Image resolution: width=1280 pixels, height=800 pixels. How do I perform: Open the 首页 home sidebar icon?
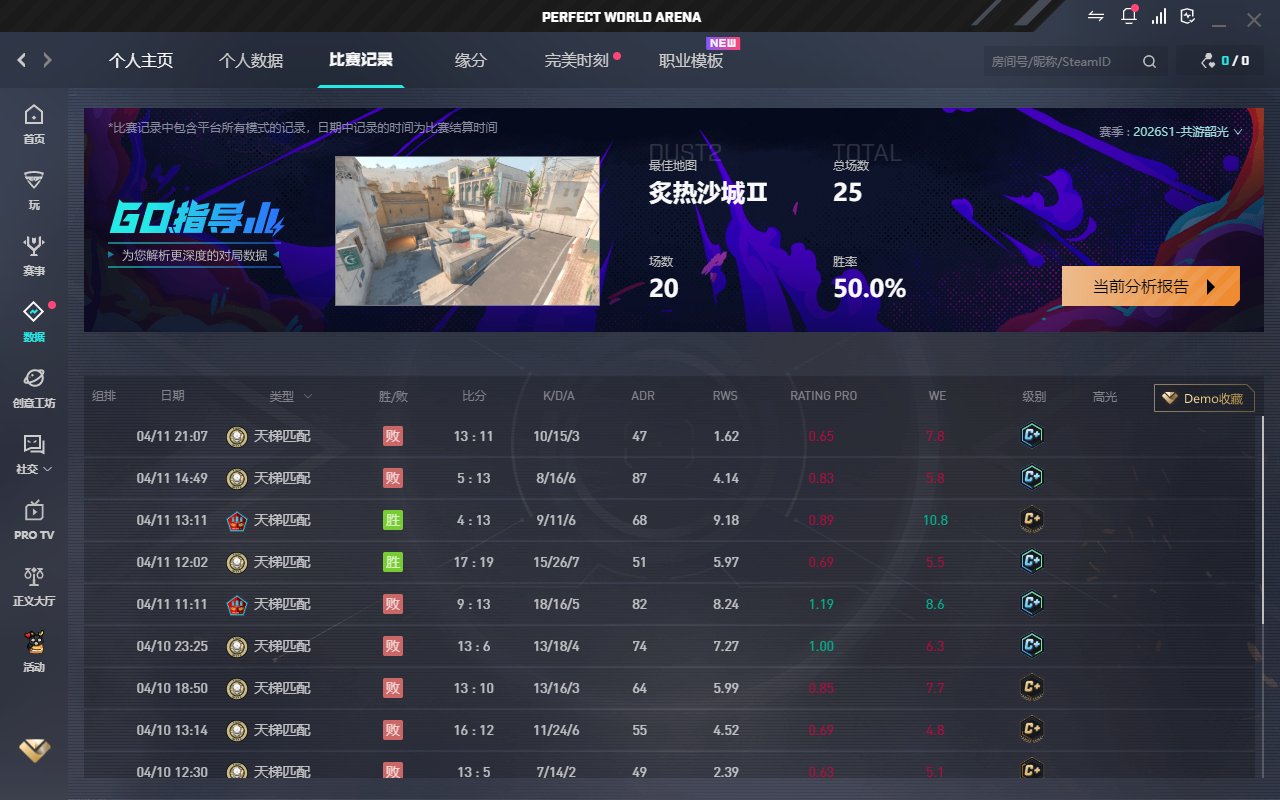34,123
